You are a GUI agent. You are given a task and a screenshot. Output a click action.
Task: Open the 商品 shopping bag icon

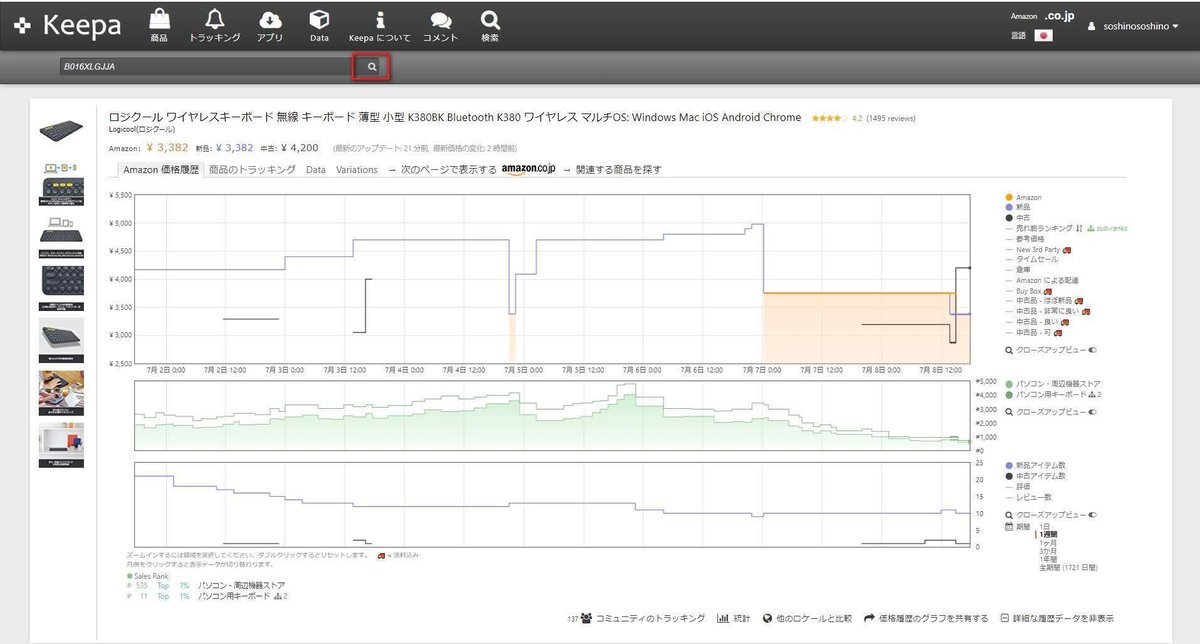click(x=159, y=19)
